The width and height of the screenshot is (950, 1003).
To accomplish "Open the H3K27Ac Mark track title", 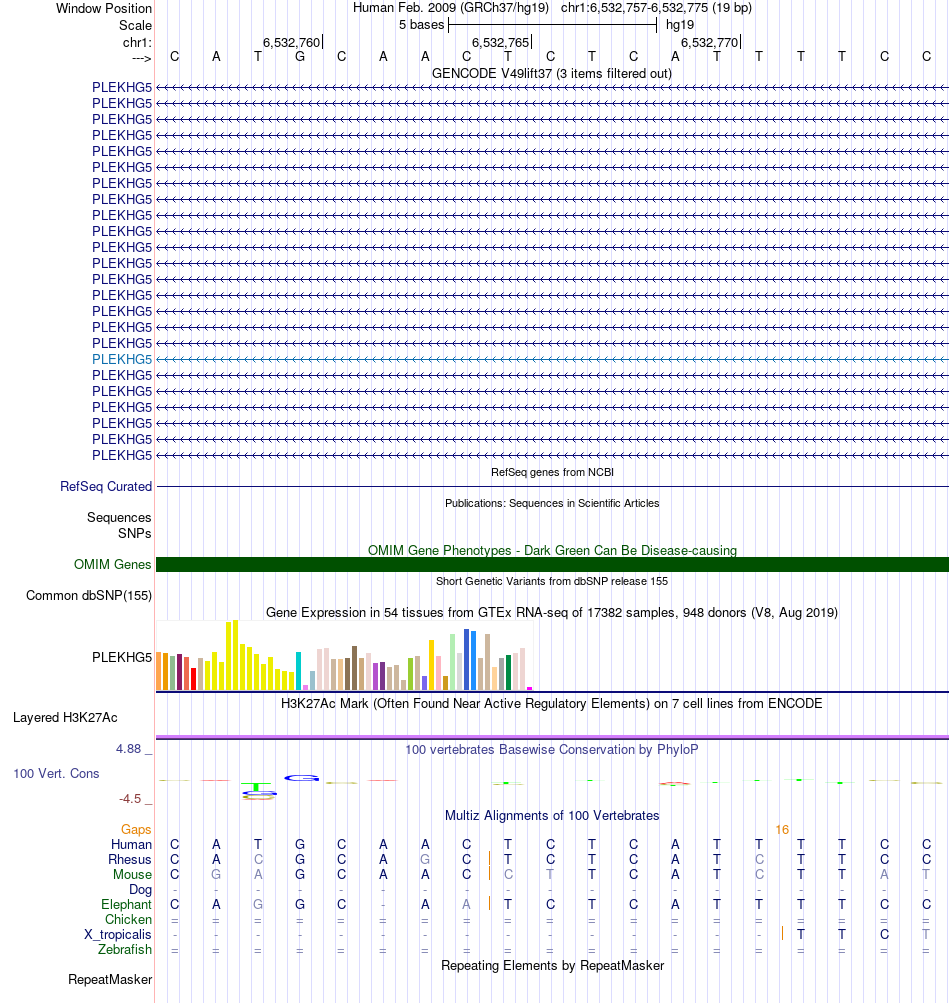I will point(551,704).
